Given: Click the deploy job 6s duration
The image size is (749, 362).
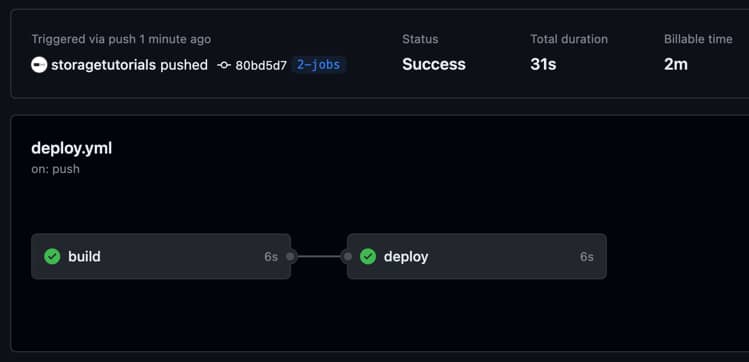Looking at the screenshot, I should point(587,257).
